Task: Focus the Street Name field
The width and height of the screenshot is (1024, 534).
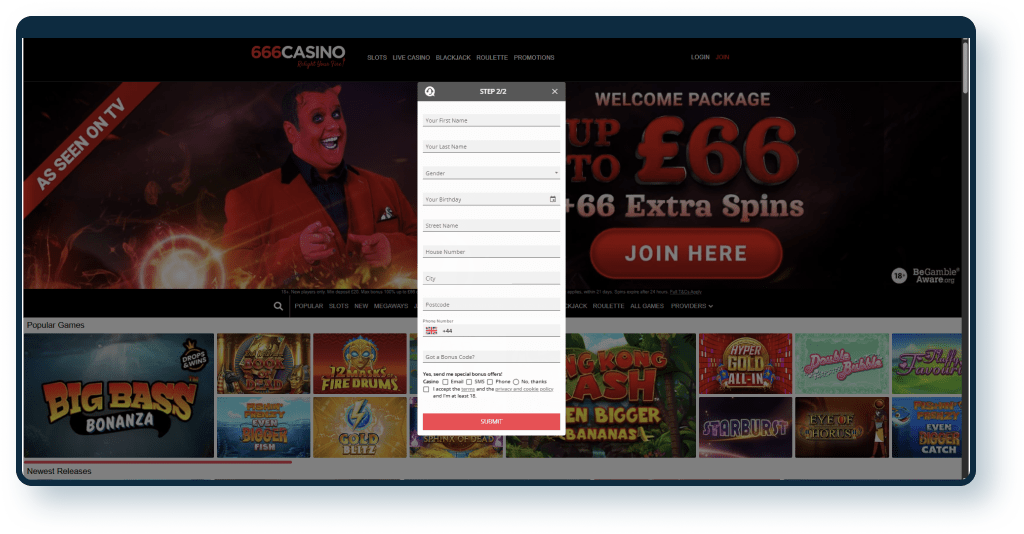Action: coord(491,225)
